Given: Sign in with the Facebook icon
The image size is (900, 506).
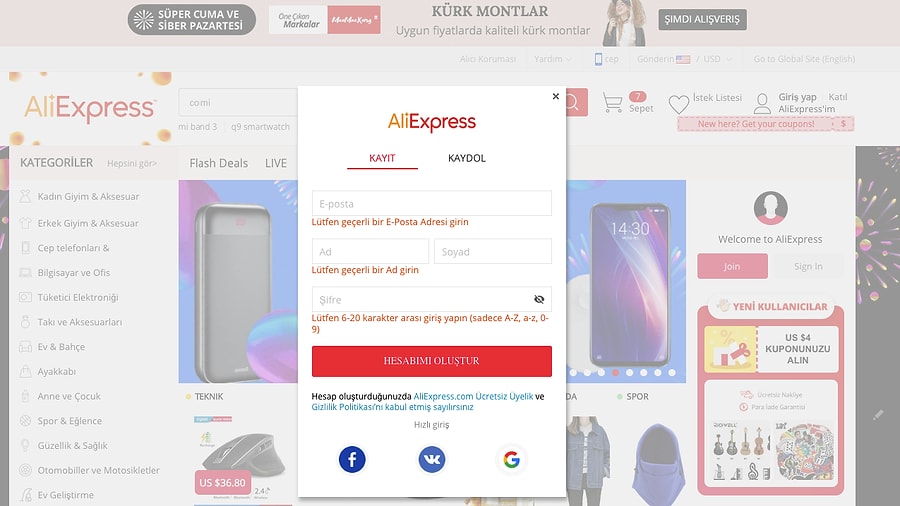Looking at the screenshot, I should (x=352, y=460).
